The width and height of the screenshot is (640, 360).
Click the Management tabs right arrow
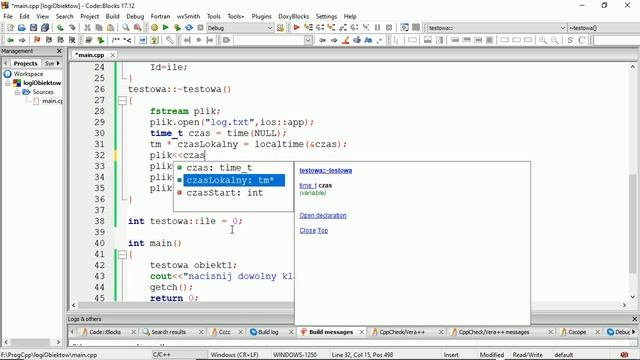coord(58,63)
